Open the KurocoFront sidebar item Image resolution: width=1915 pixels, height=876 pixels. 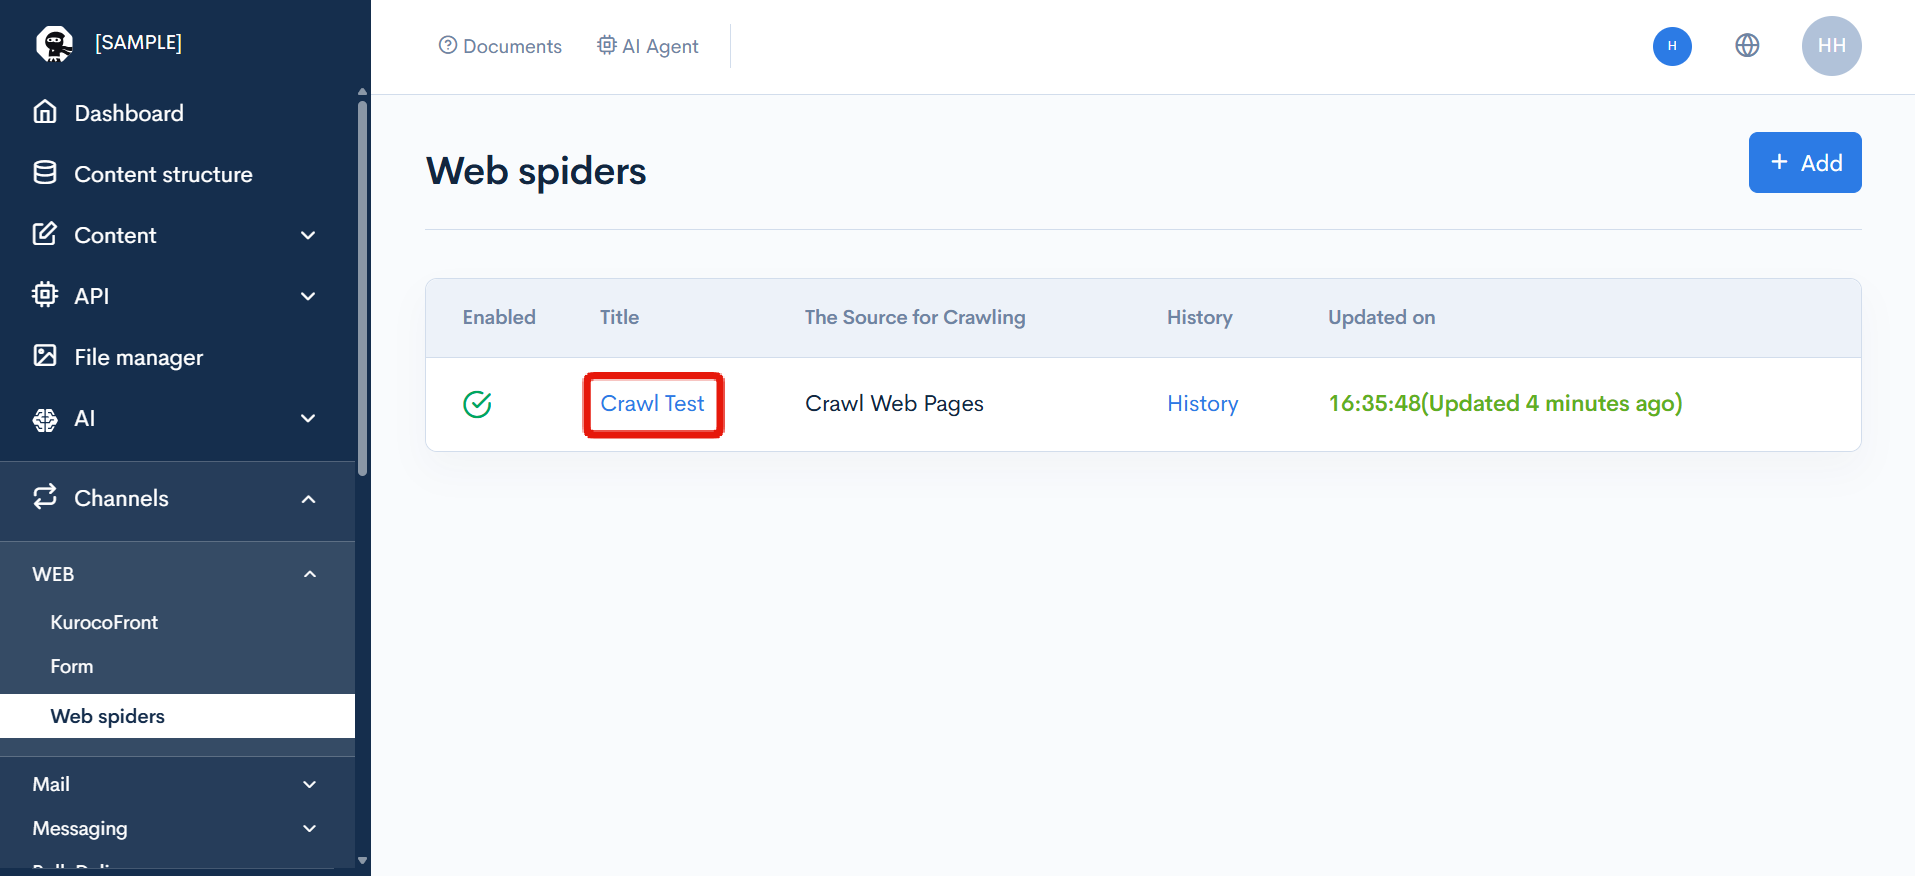click(x=104, y=622)
